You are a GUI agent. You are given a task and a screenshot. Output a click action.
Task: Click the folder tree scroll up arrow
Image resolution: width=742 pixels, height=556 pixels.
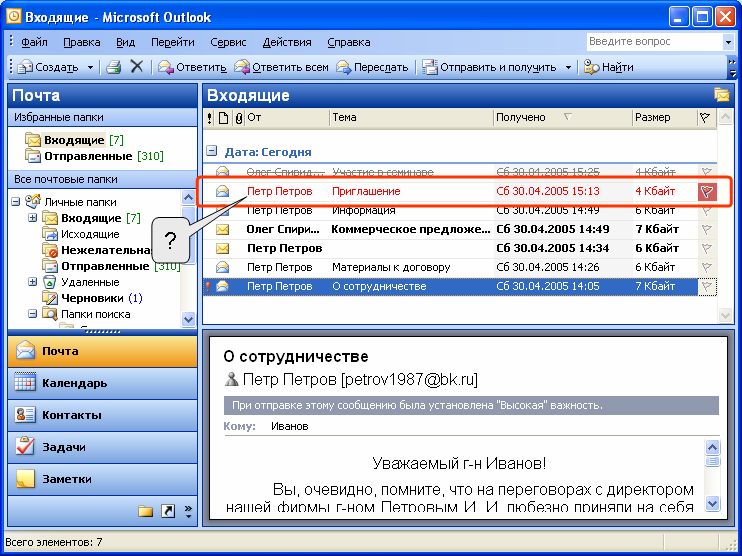coord(188,197)
